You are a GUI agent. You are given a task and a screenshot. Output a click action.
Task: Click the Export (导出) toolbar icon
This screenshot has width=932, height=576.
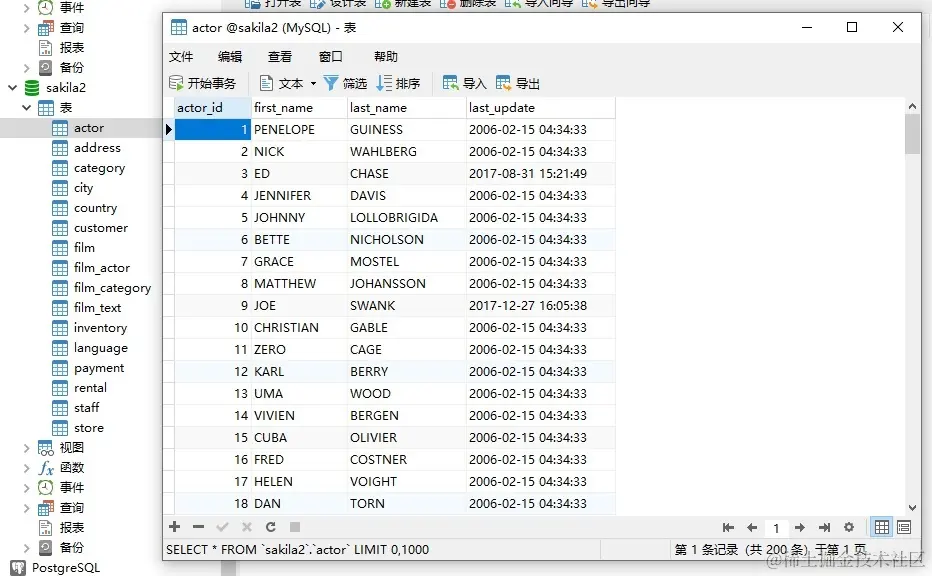pyautogui.click(x=503, y=83)
